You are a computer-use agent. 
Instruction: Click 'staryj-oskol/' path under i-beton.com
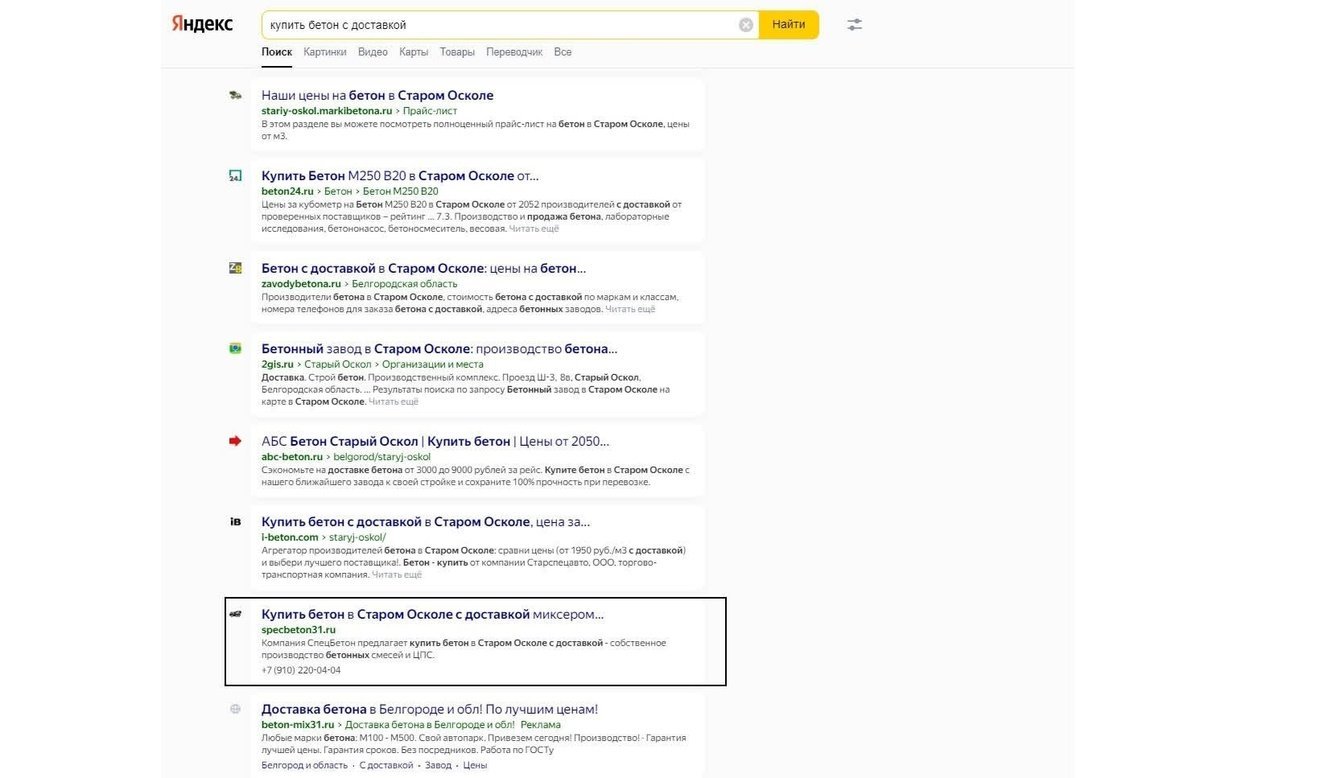point(357,537)
